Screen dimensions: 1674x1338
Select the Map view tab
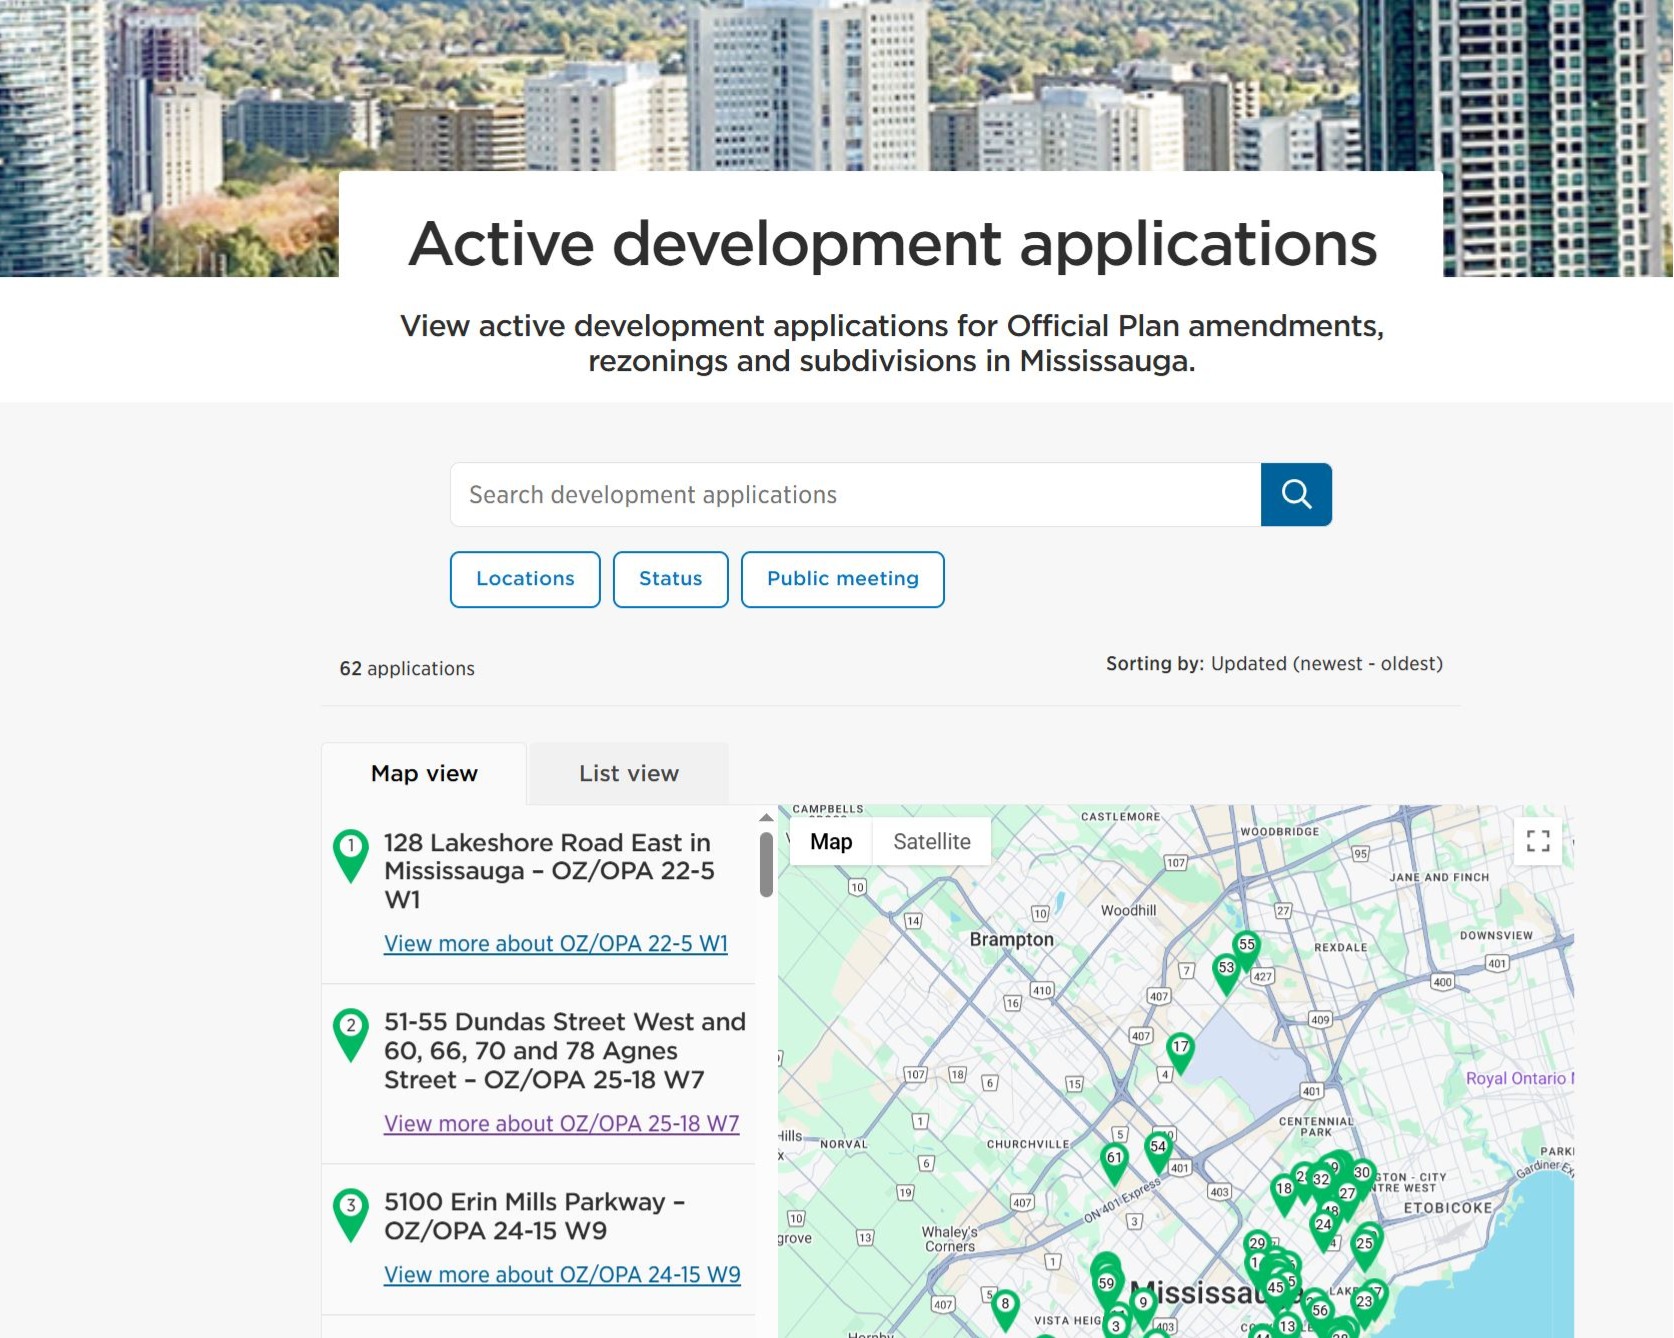tap(424, 773)
